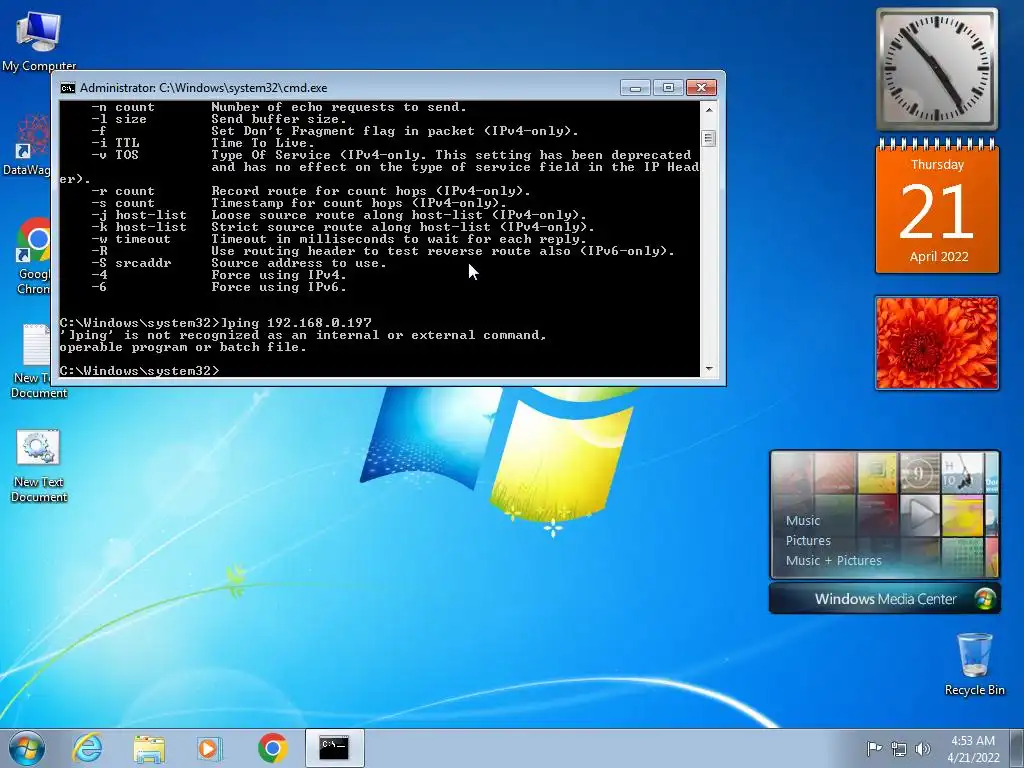
Task: Select the gear-styled New Text Document icon
Action: tap(39, 466)
